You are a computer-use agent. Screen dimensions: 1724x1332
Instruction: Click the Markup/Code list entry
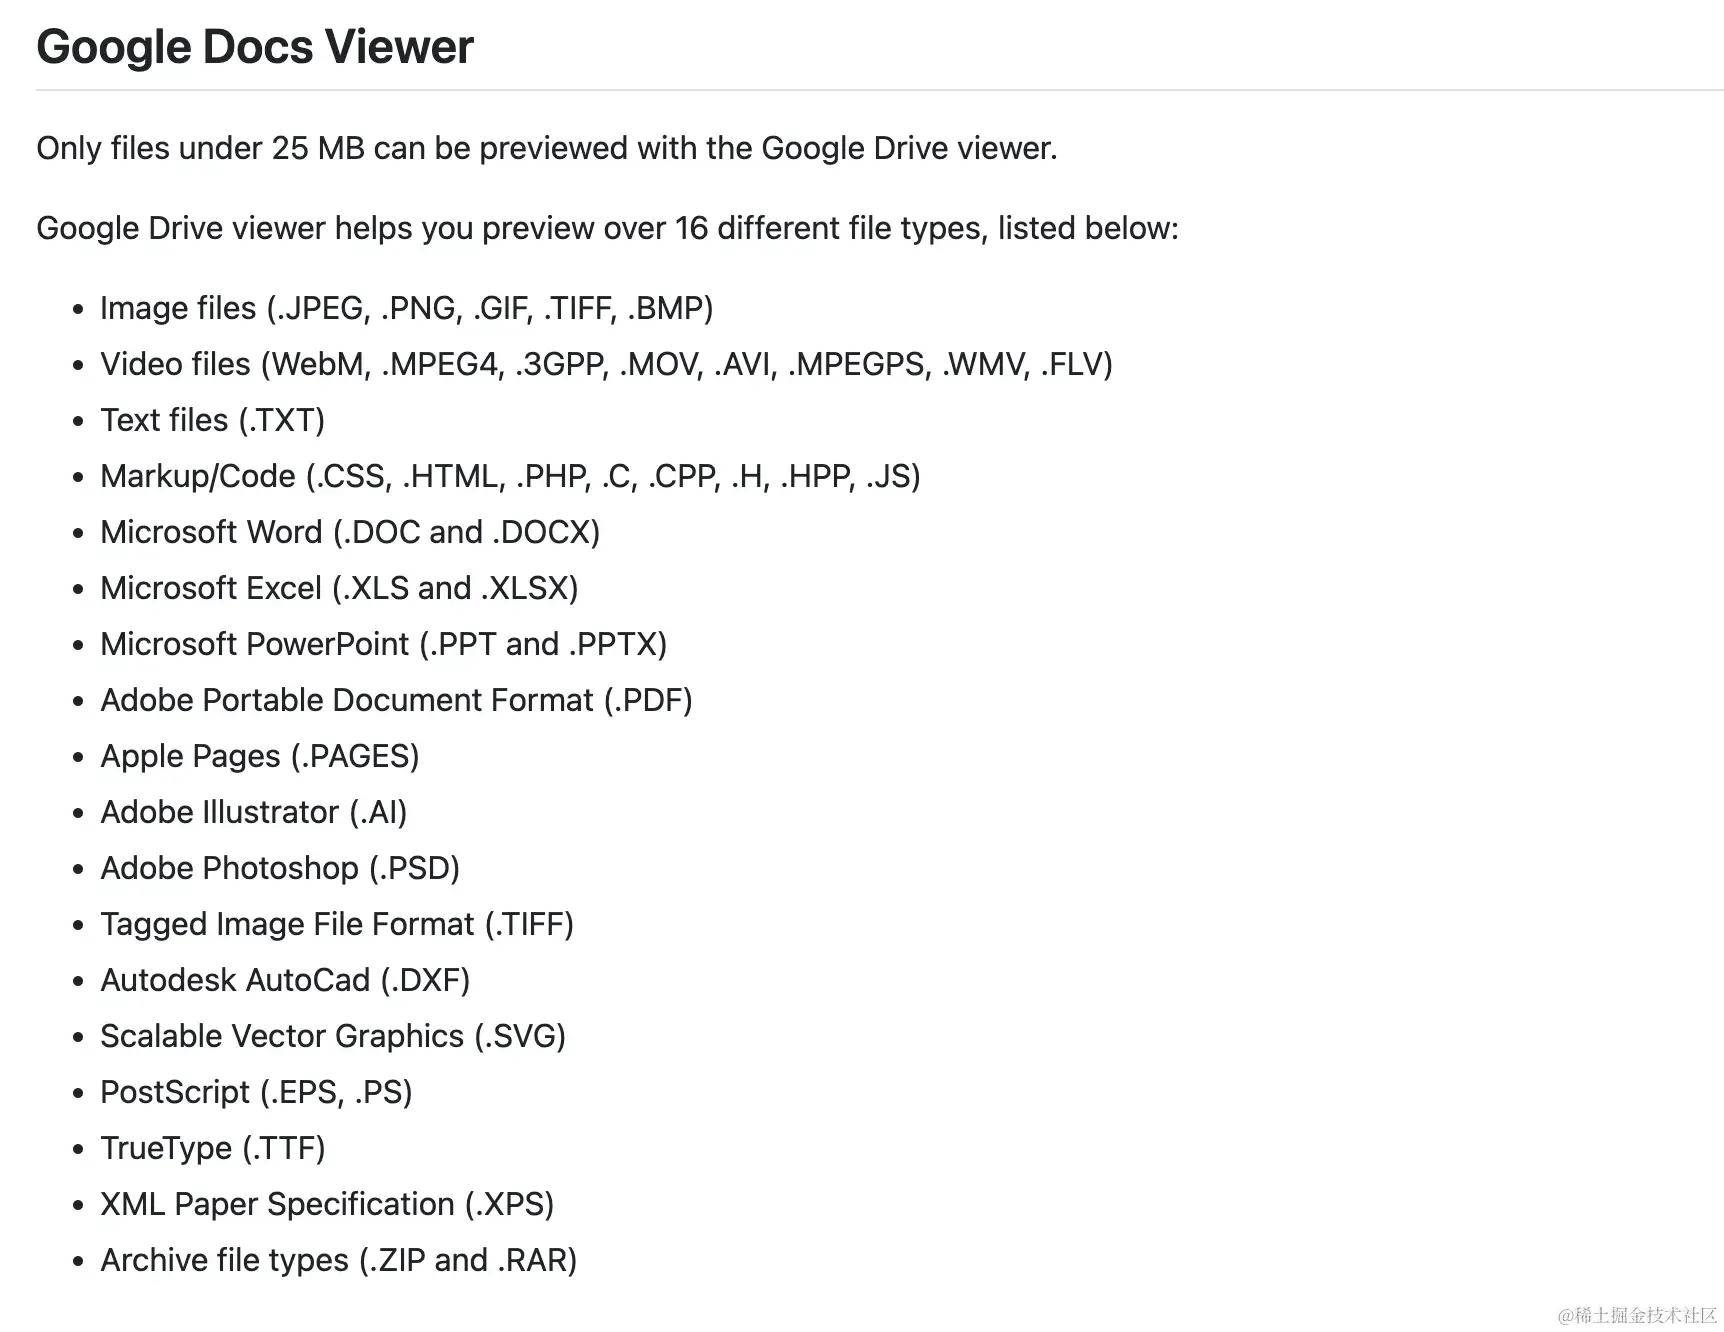click(511, 476)
